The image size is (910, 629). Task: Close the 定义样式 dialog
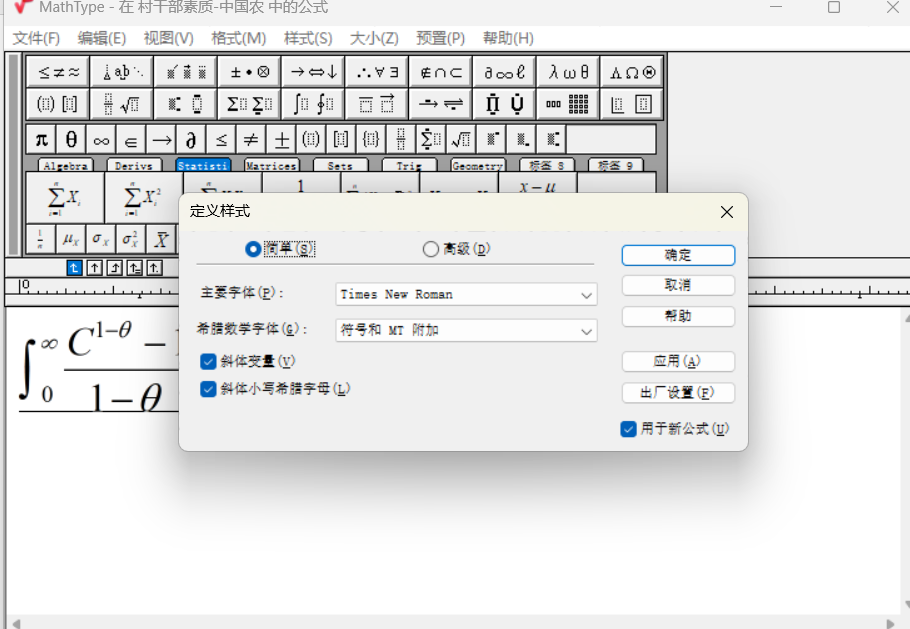click(727, 212)
